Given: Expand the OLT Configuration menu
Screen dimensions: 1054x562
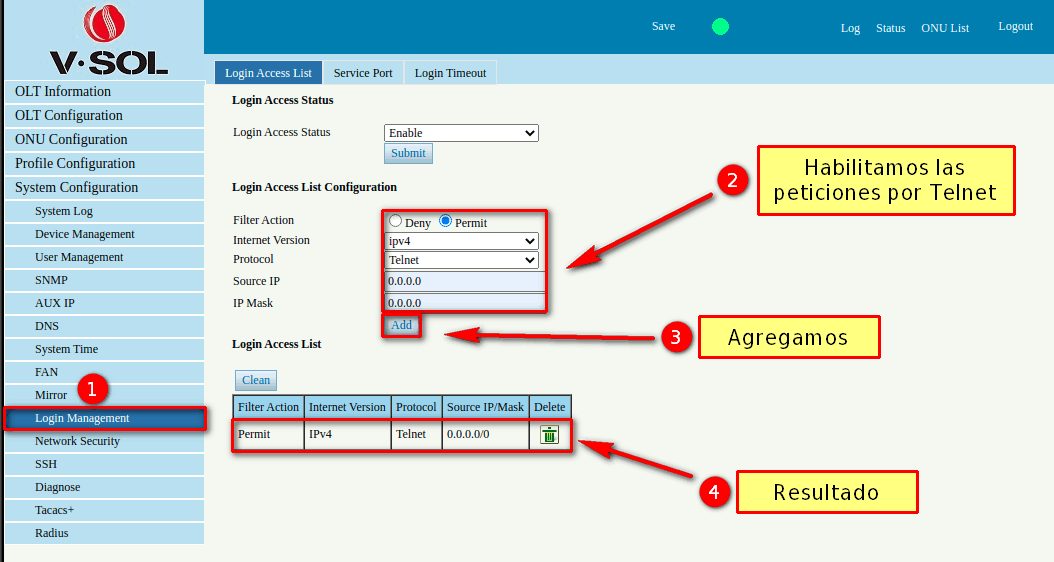Looking at the screenshot, I should 69,115.
